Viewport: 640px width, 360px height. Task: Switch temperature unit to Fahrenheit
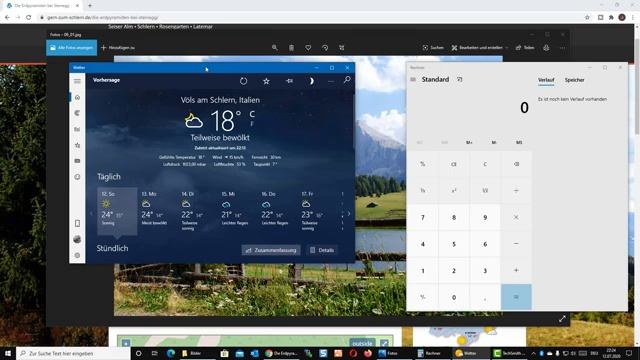252,123
